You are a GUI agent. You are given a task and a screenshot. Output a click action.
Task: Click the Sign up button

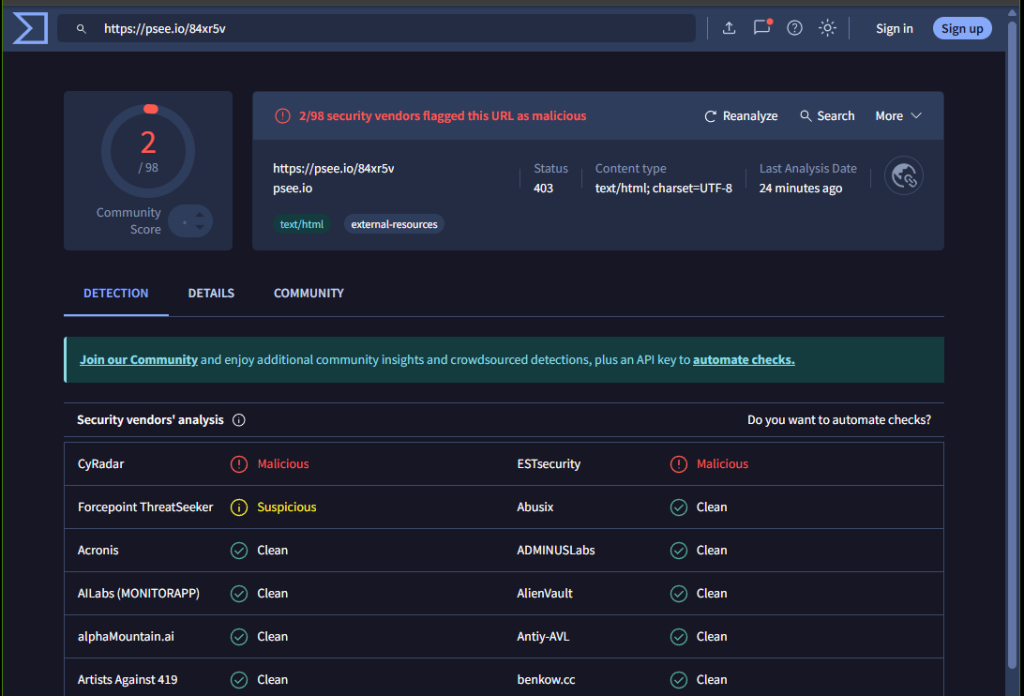point(962,29)
